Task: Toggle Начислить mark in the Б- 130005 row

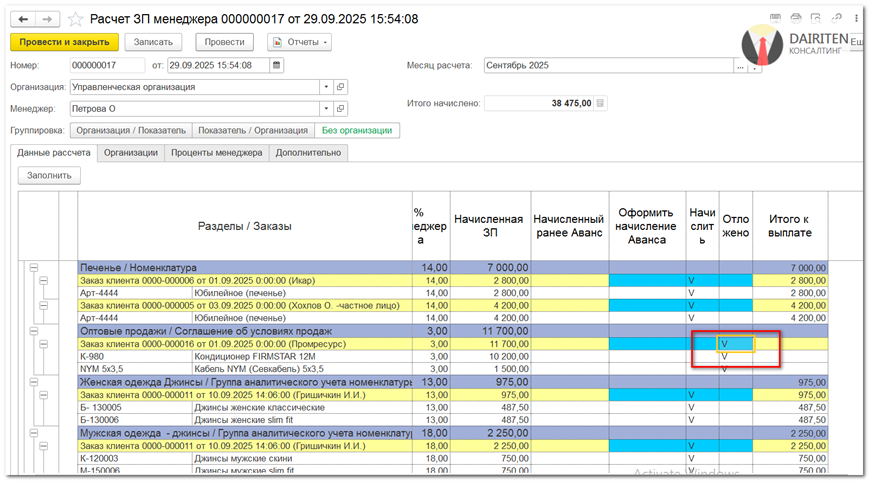Action: click(702, 407)
